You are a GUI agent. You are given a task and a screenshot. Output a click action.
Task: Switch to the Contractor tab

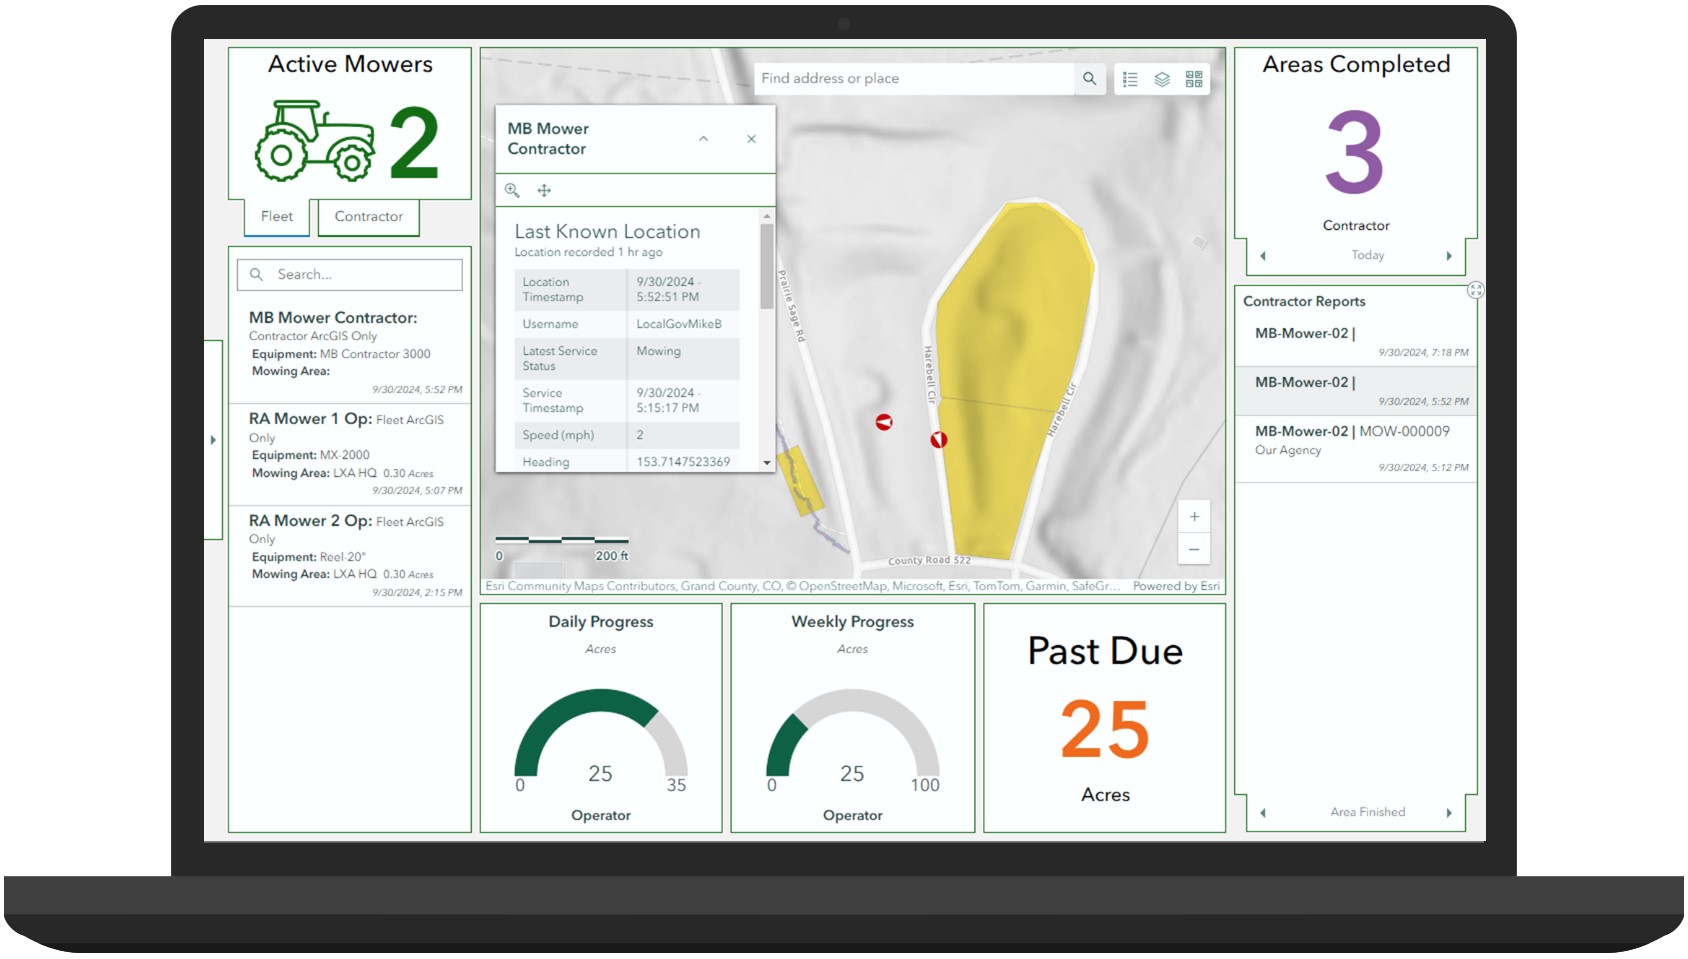368,216
